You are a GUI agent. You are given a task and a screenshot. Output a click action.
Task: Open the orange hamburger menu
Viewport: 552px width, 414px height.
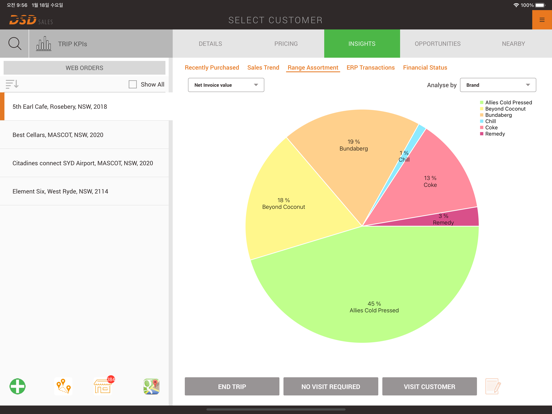[x=542, y=20]
